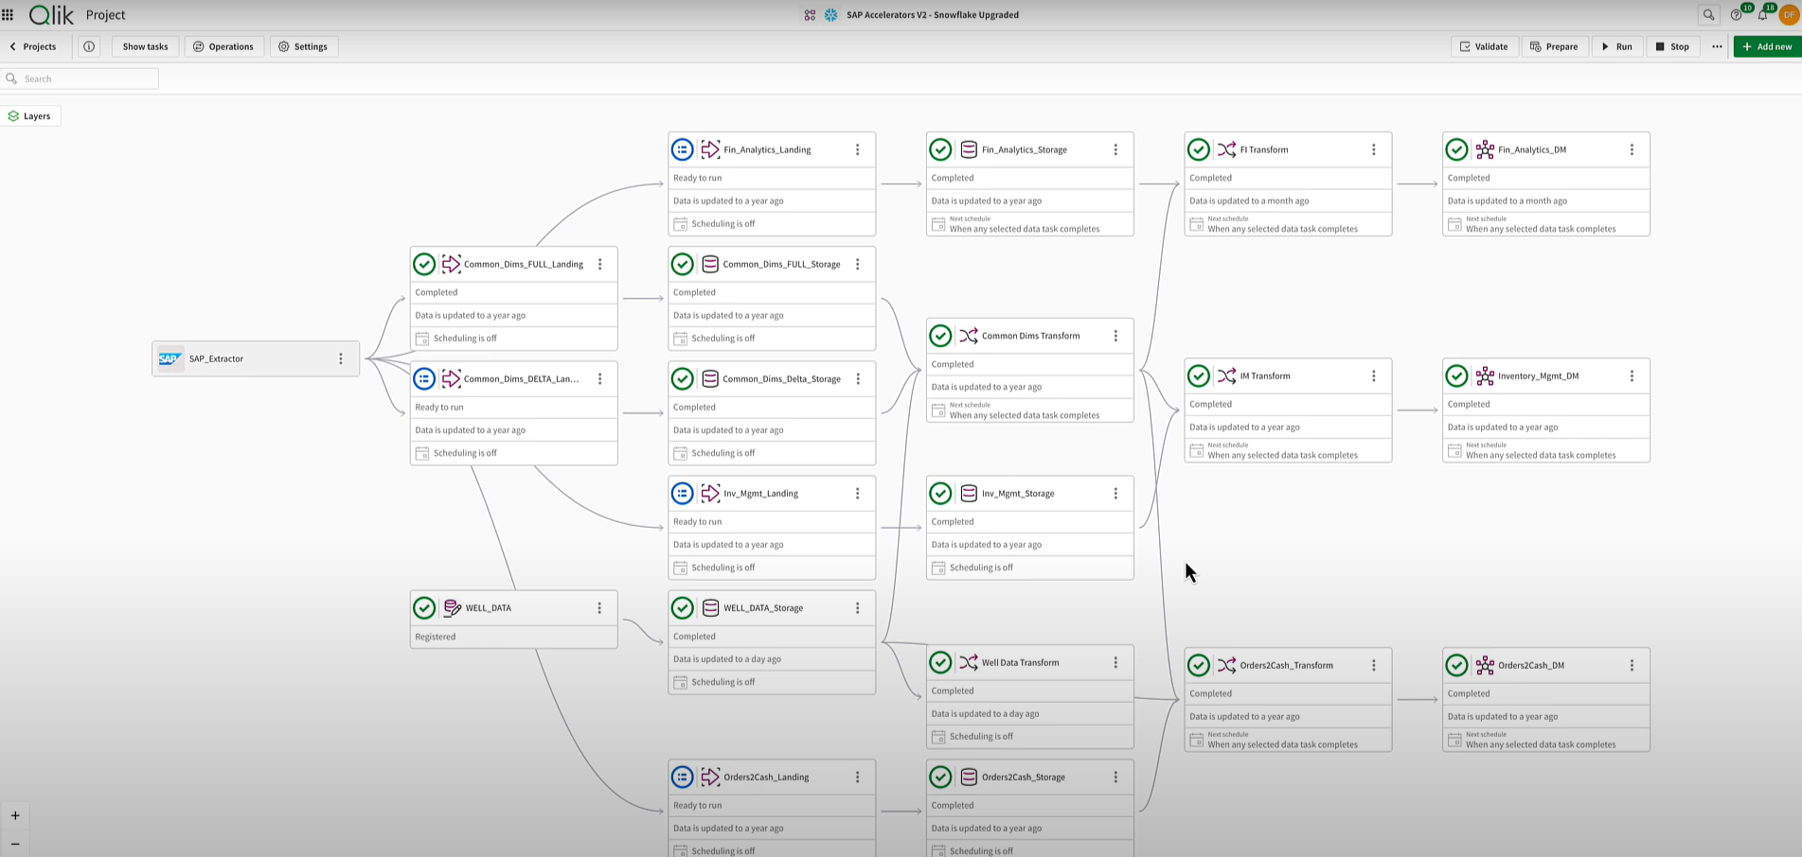The height and width of the screenshot is (857, 1802).
Task: Open the toolbar more actions ellipsis
Action: 1717,47
